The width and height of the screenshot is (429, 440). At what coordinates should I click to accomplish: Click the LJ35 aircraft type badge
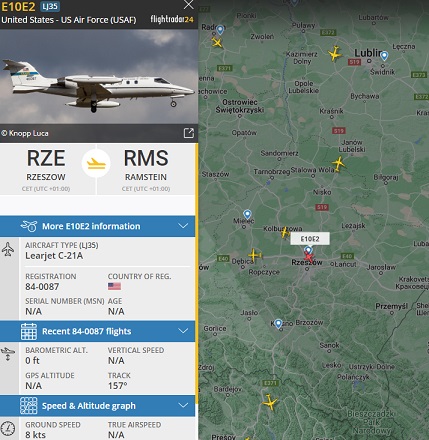pyautogui.click(x=50, y=6)
